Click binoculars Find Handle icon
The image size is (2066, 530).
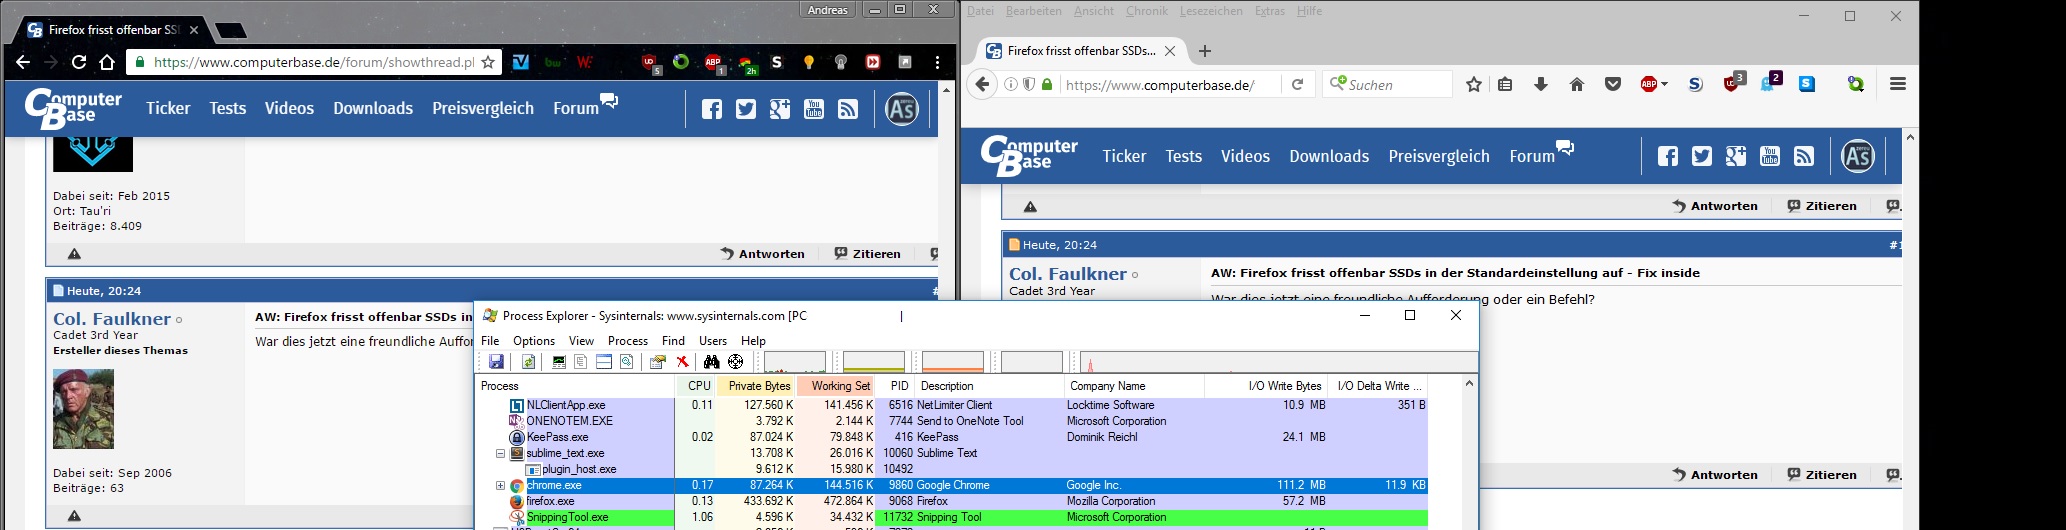pyautogui.click(x=711, y=362)
